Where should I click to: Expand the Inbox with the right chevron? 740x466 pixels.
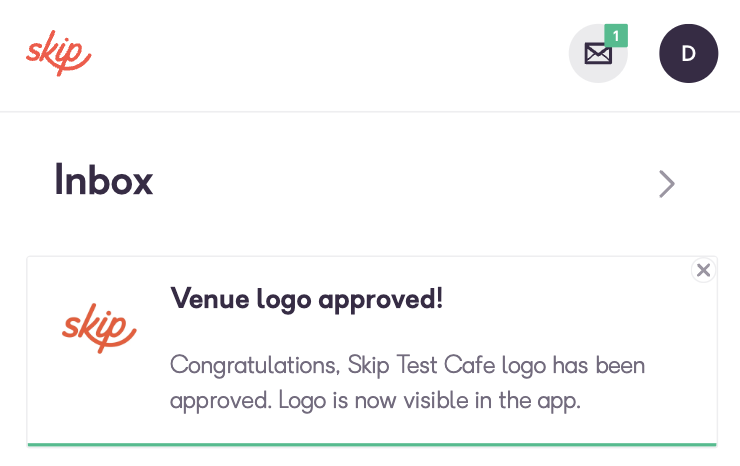tap(666, 184)
